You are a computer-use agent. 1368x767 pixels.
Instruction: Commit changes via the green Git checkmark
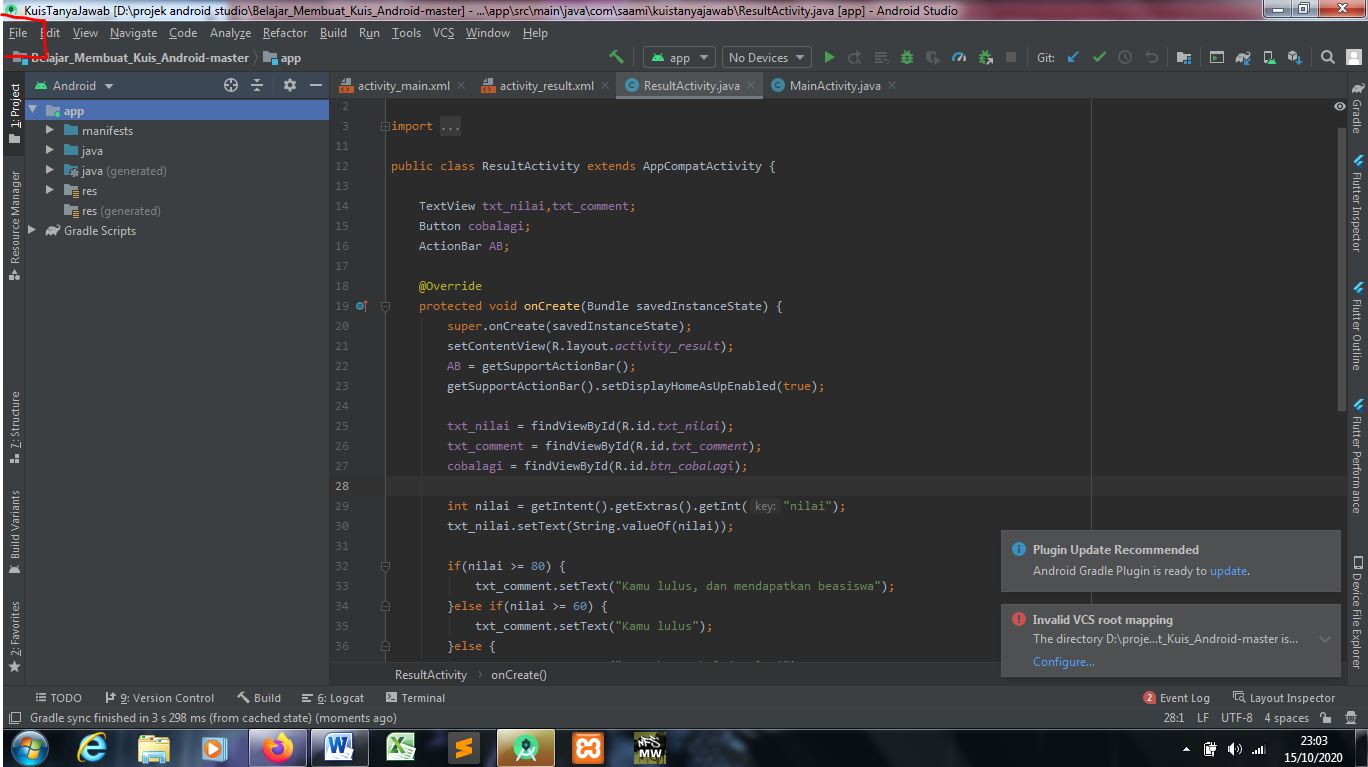(x=1098, y=57)
